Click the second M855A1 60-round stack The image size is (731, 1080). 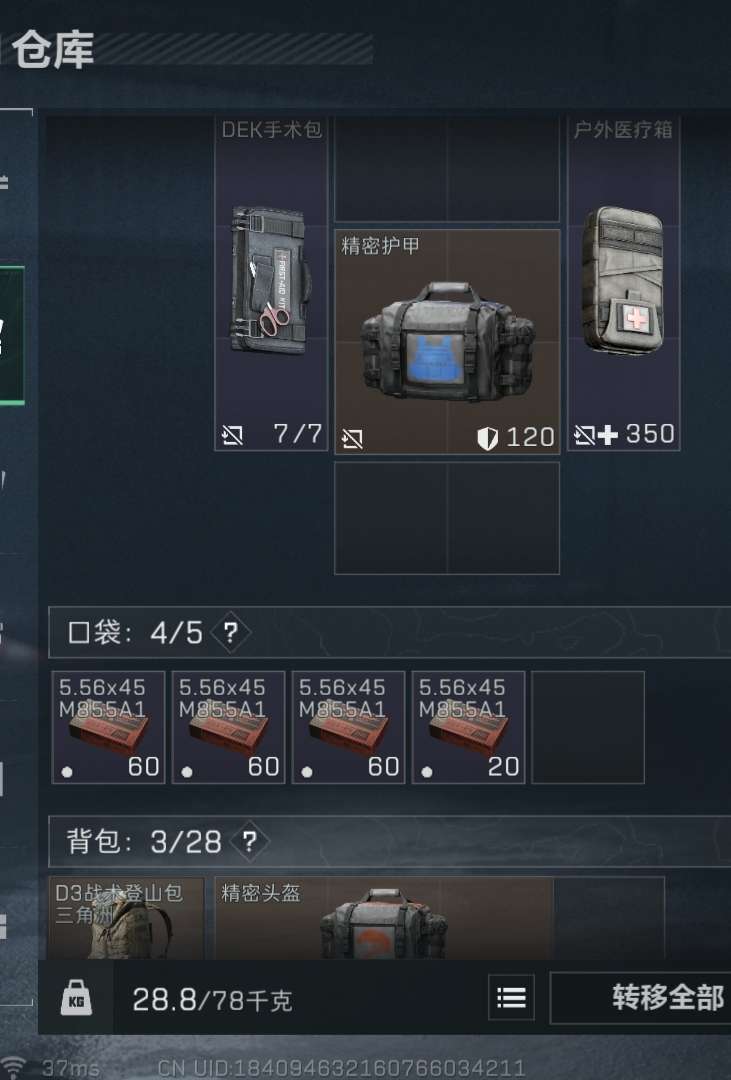228,727
